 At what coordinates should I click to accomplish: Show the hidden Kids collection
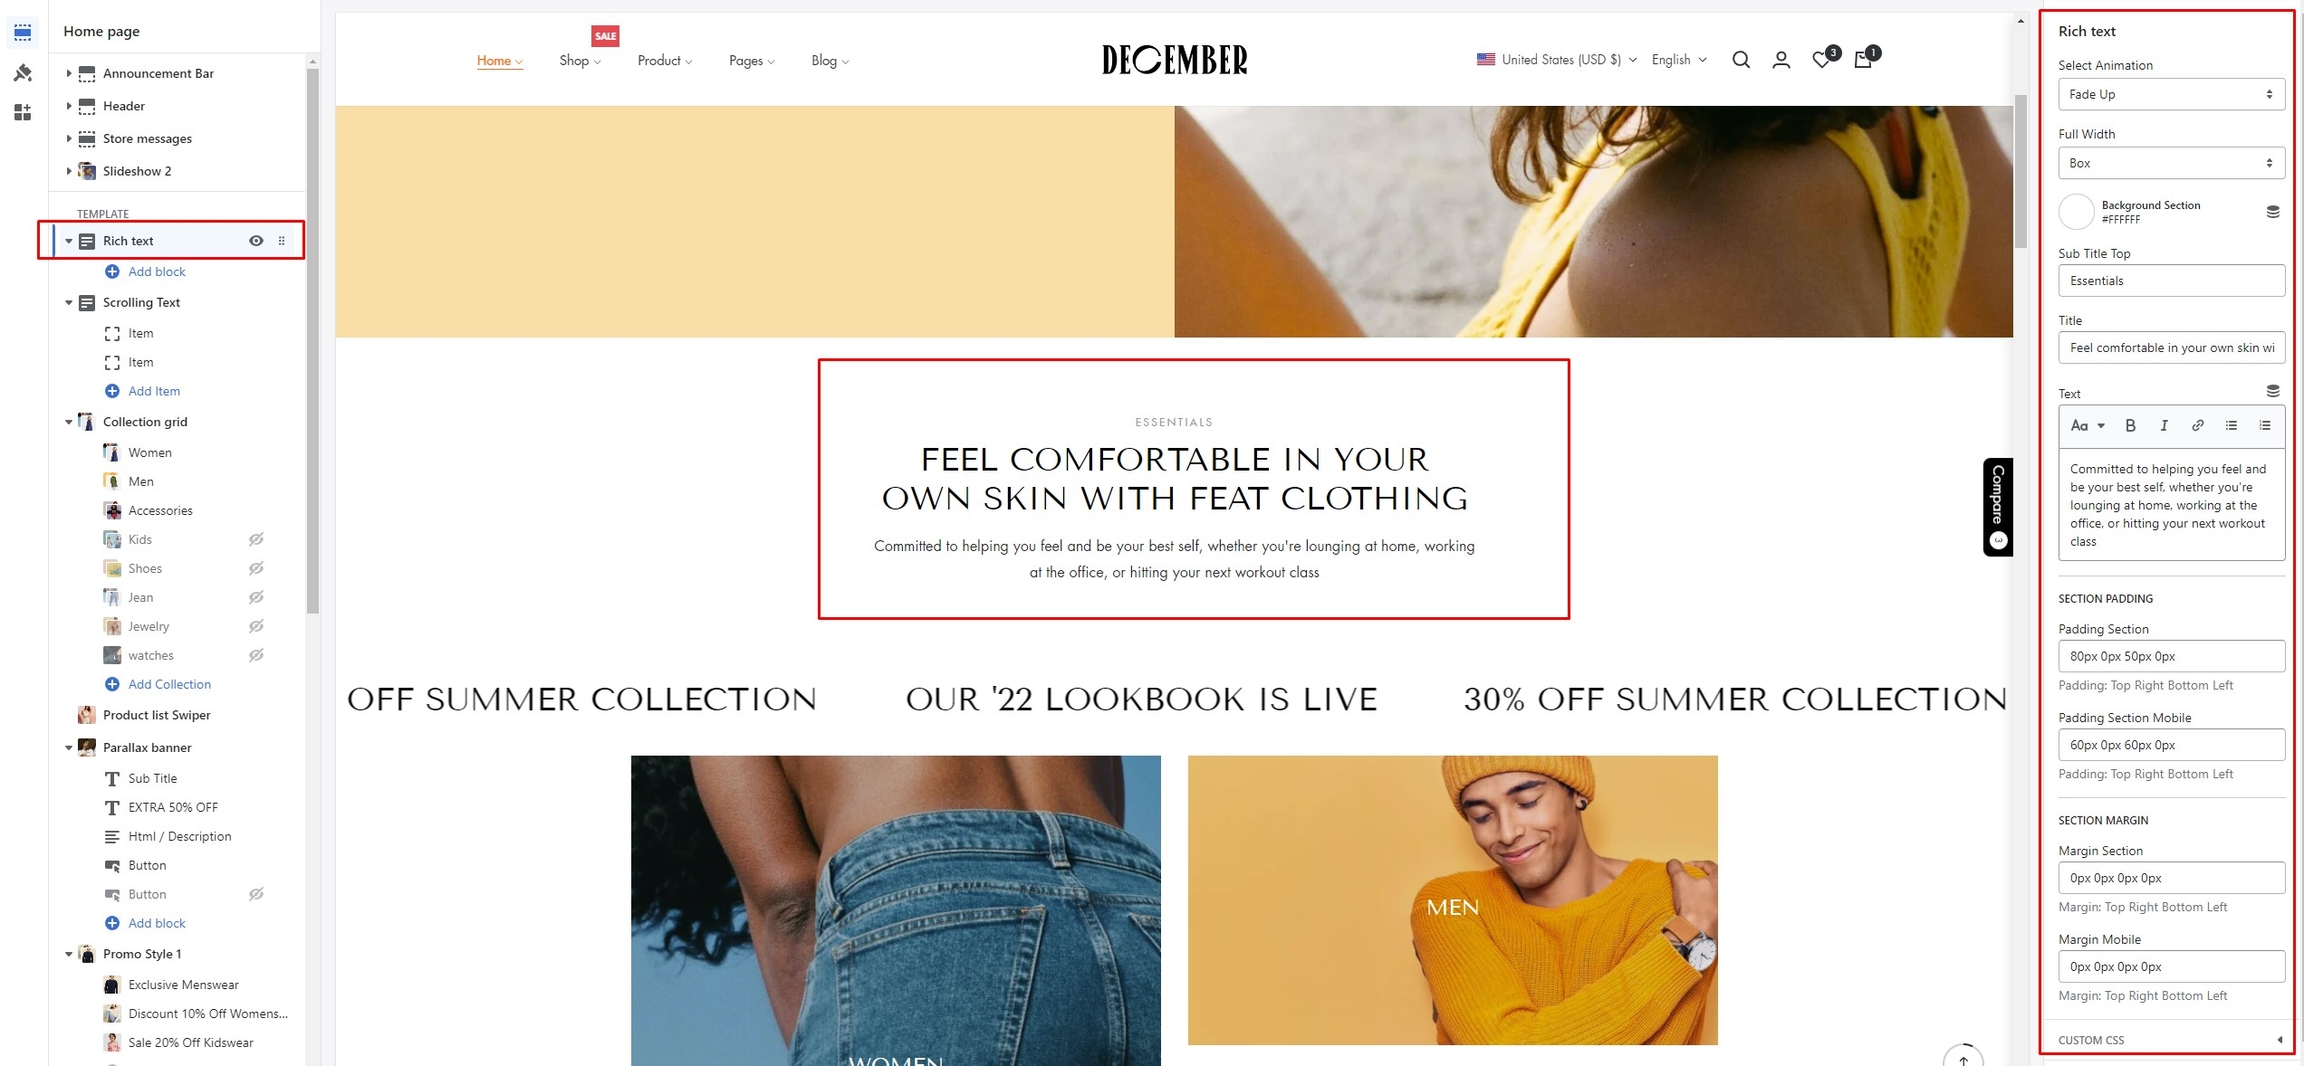[x=256, y=539]
